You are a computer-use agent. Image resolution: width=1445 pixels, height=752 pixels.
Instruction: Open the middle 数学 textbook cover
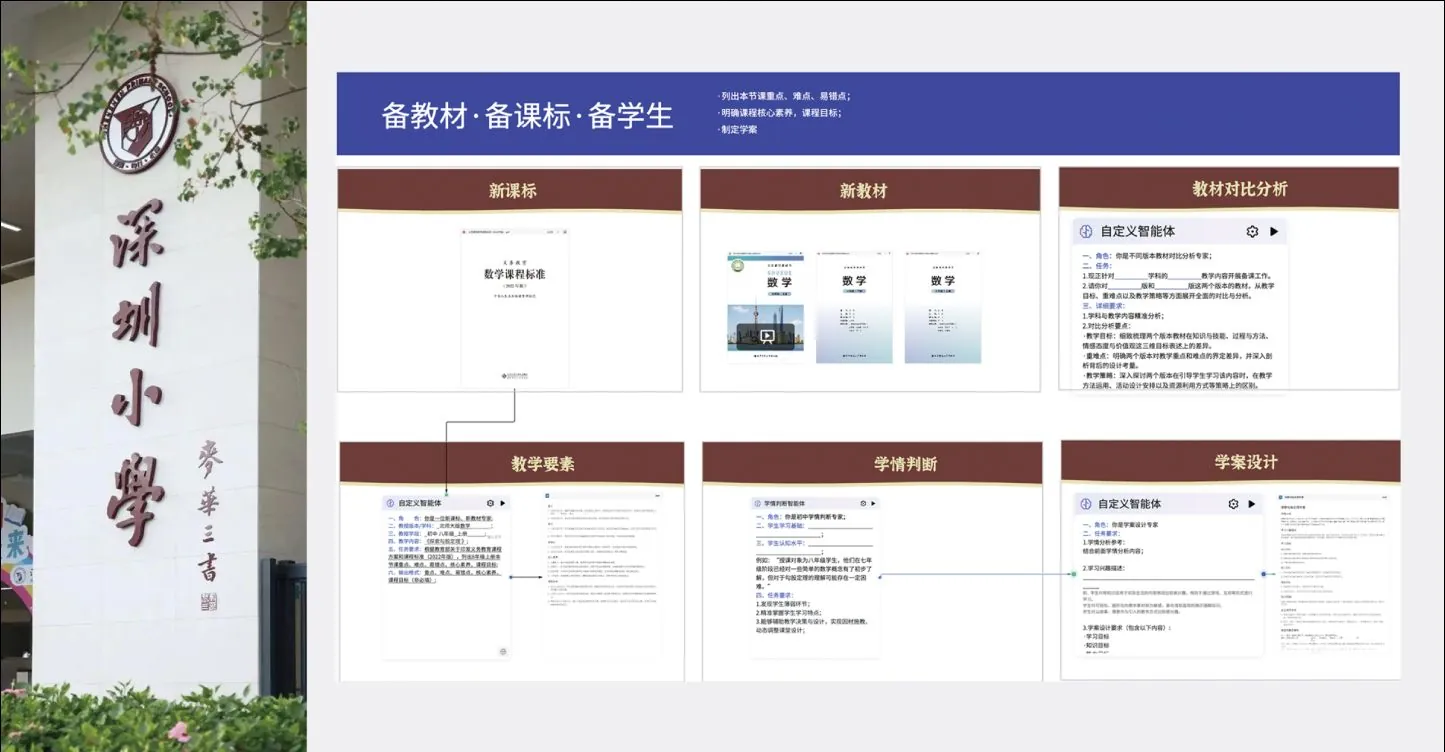point(854,308)
